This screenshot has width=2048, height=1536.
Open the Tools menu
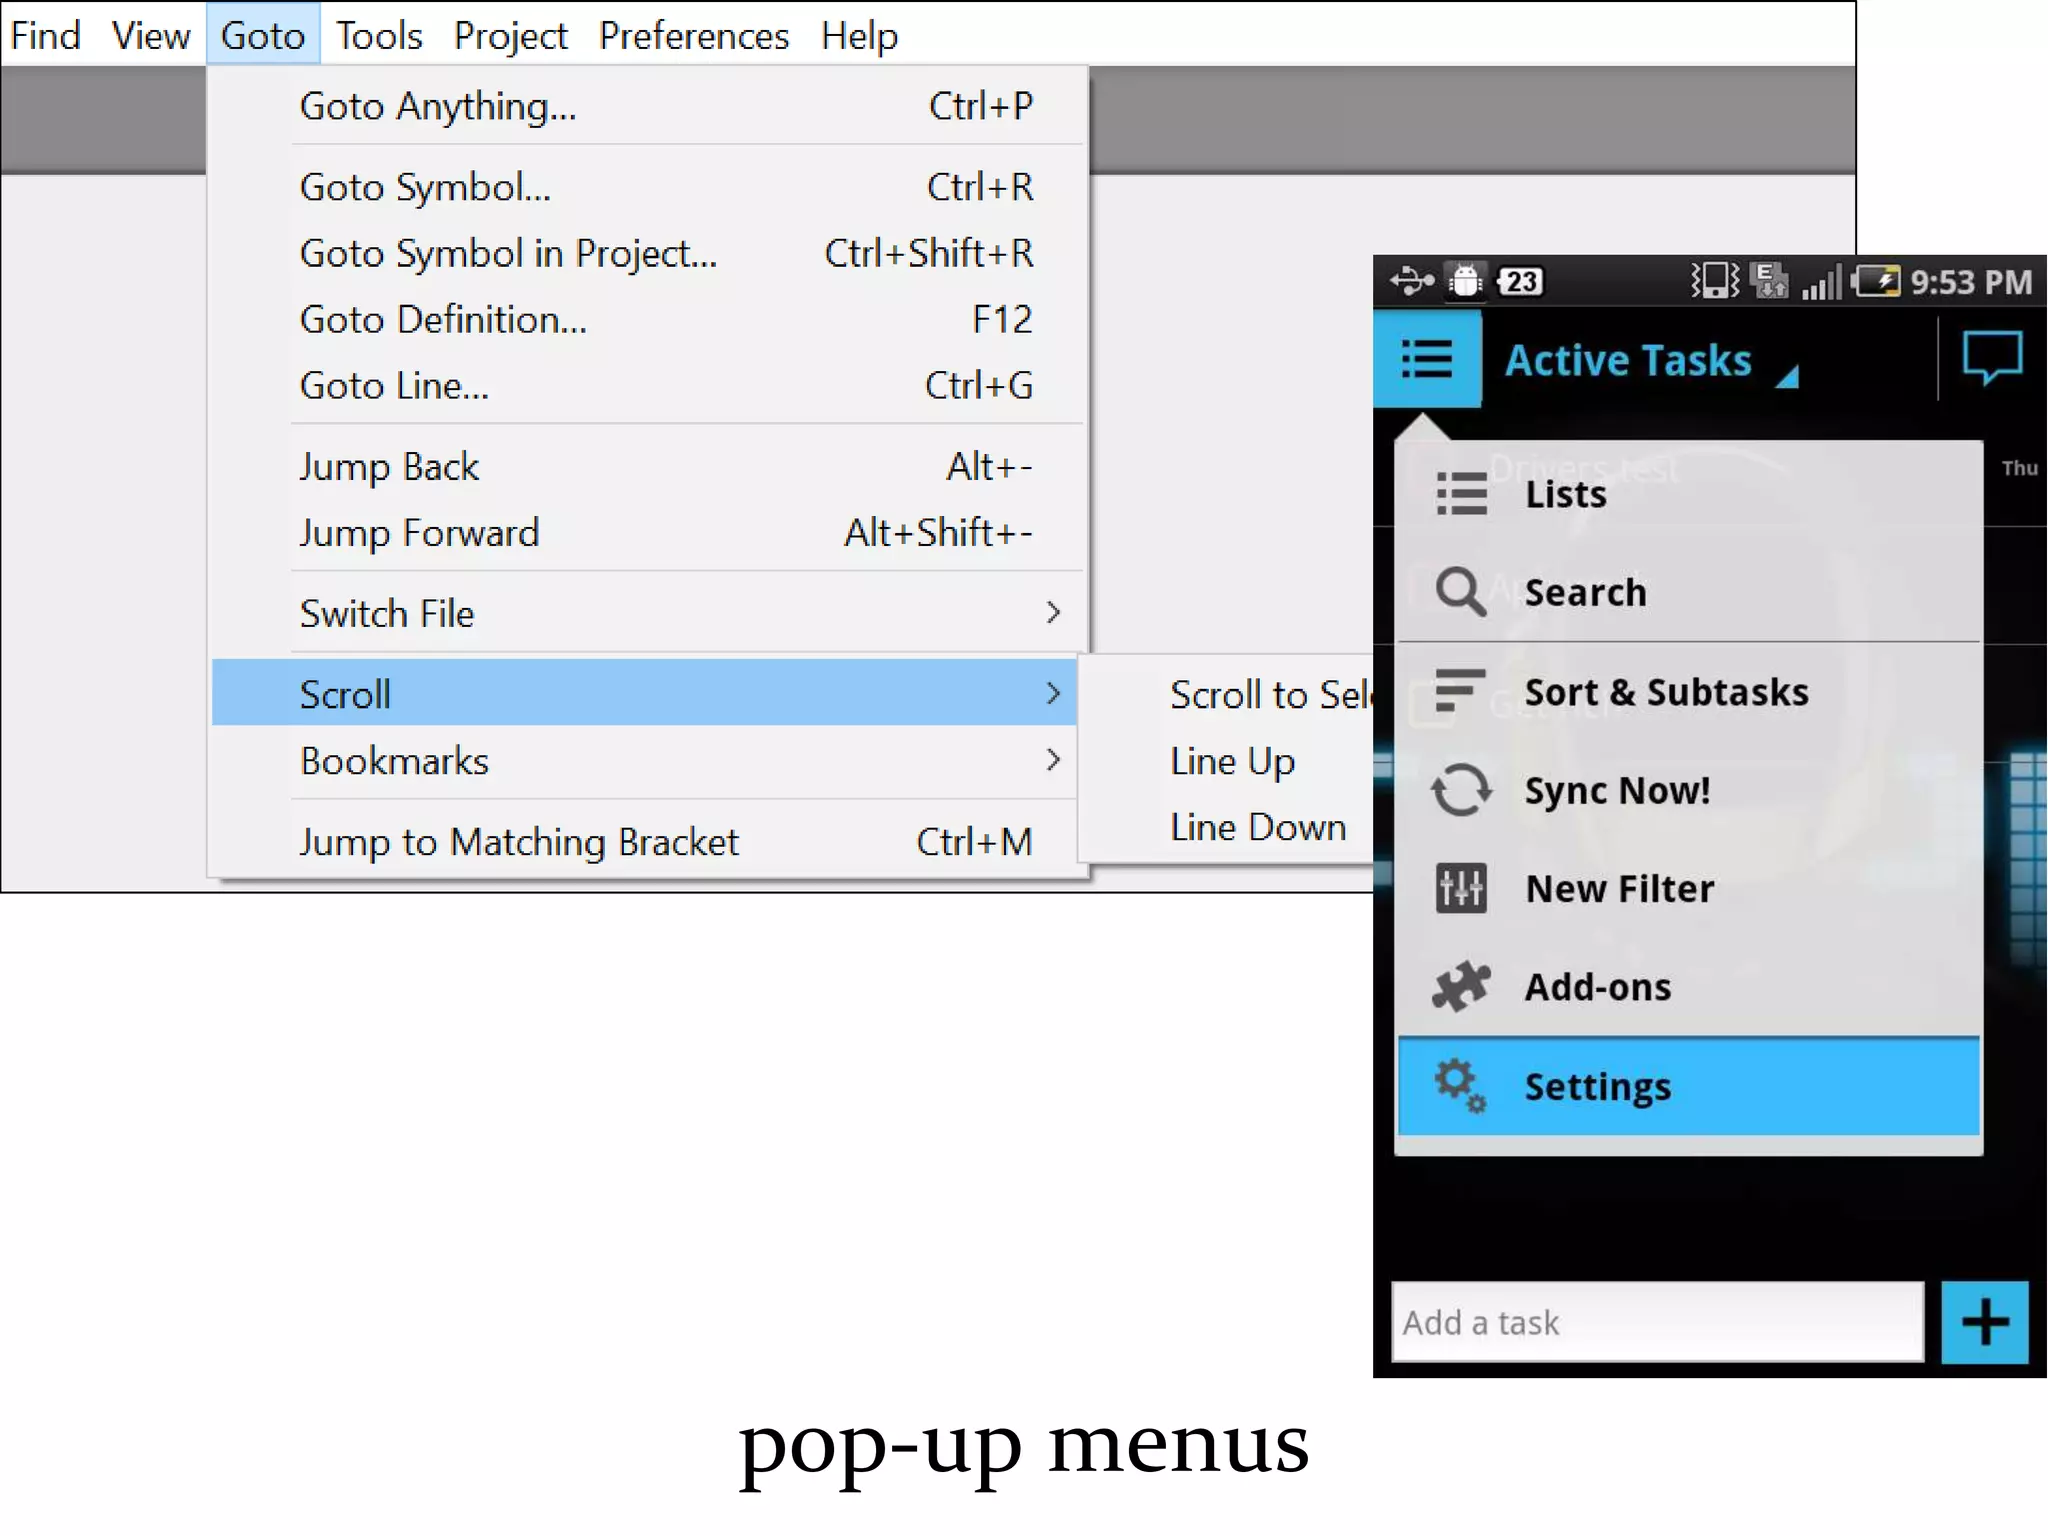(378, 36)
